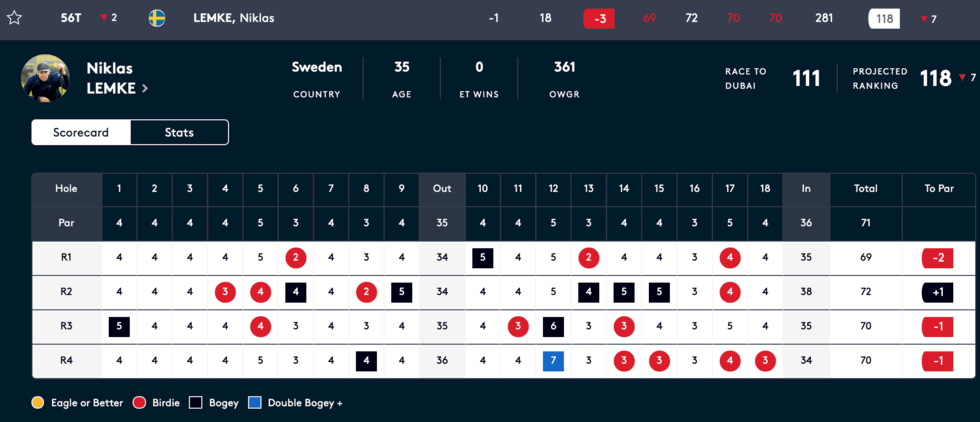Click the Sweden flag icon
980x422 pixels.
click(157, 18)
